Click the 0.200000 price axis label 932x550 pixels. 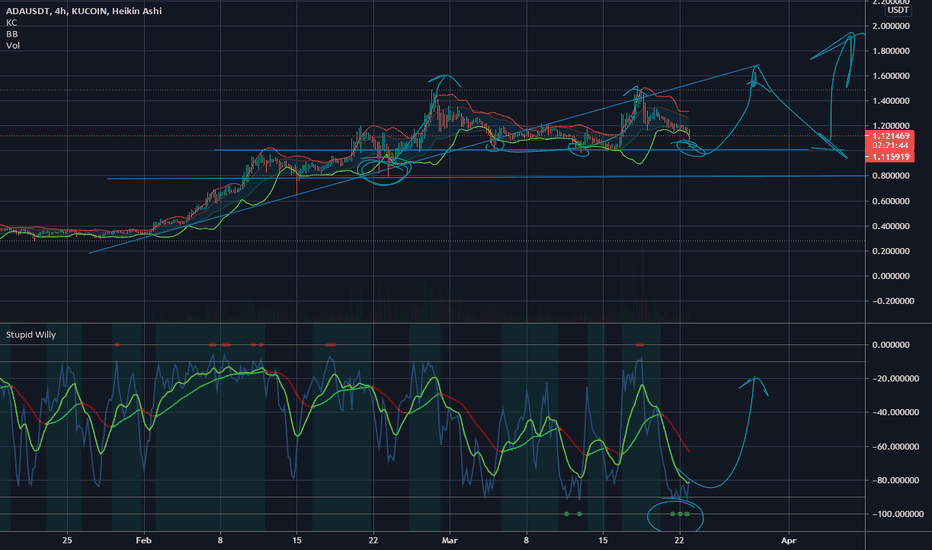pos(891,251)
